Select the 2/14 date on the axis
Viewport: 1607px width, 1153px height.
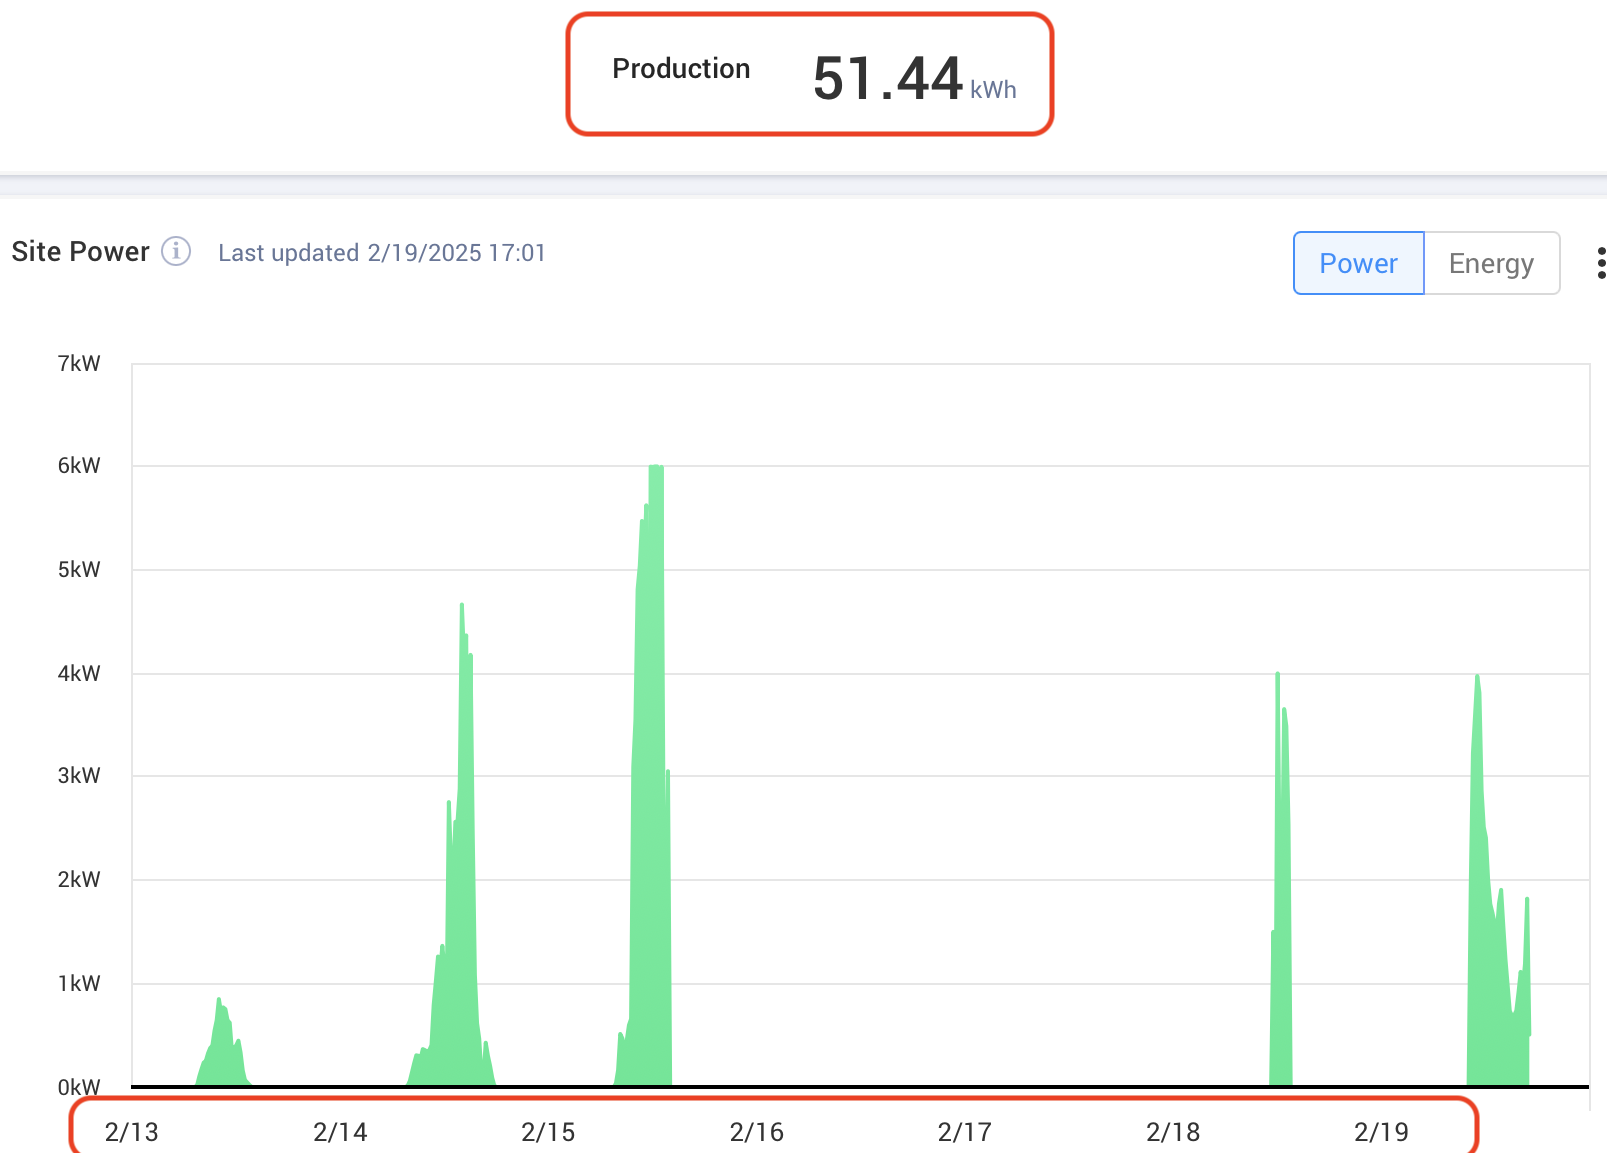[340, 1132]
